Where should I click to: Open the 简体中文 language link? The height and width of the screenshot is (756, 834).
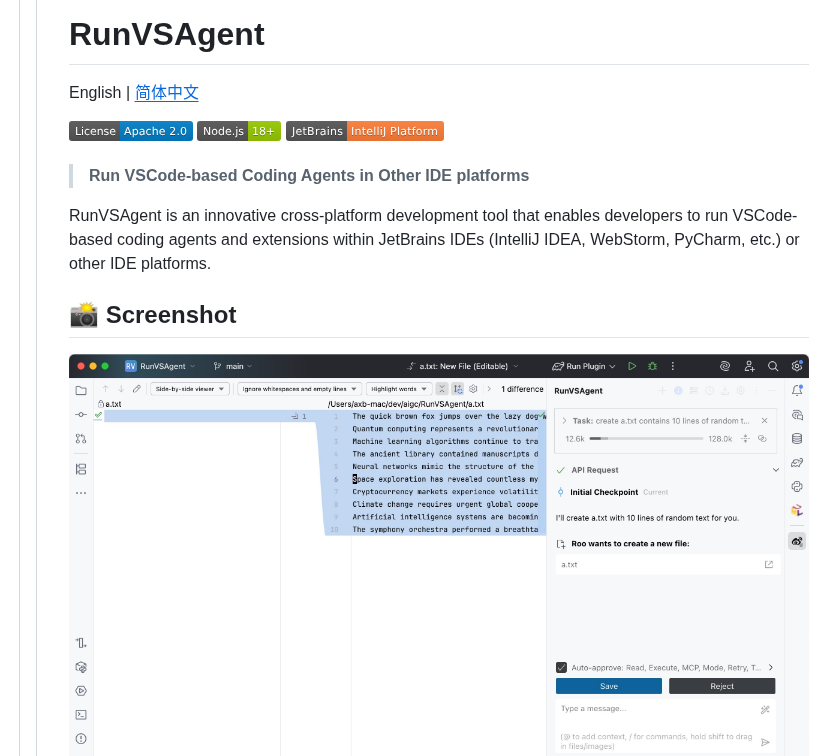coord(166,93)
